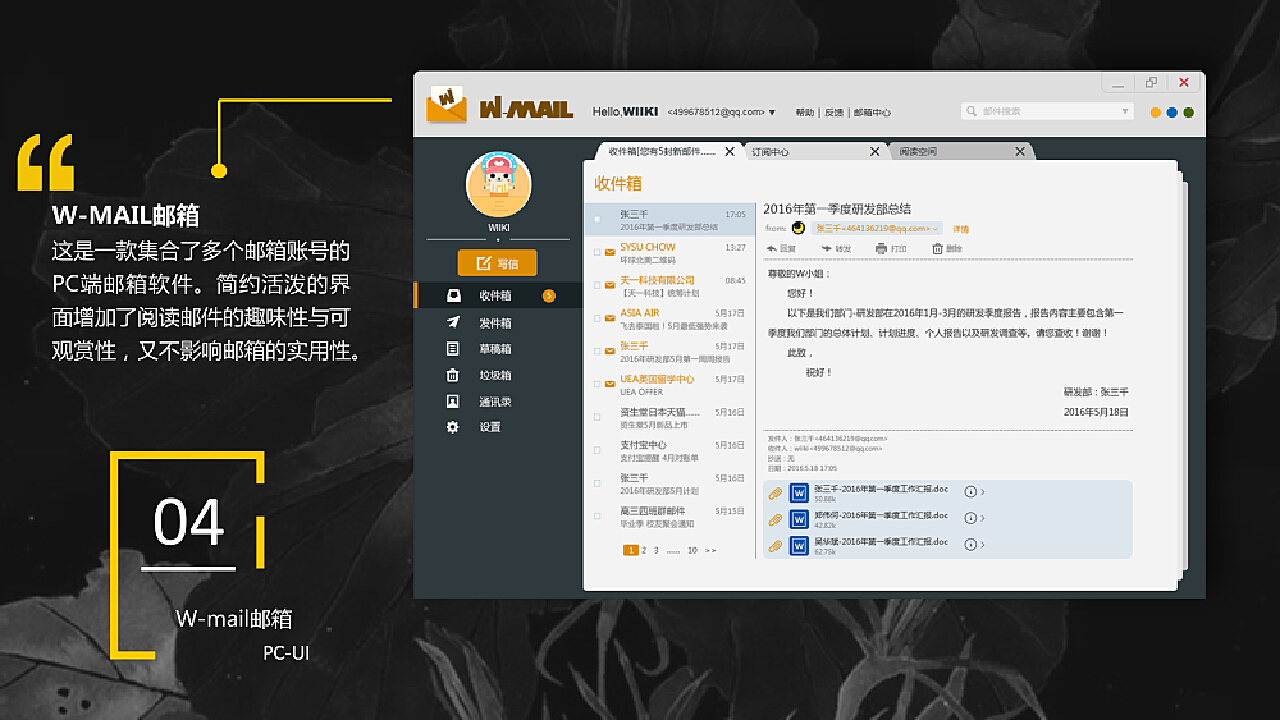Go to page 2 of inbox
This screenshot has height=720, width=1280.
pos(644,550)
